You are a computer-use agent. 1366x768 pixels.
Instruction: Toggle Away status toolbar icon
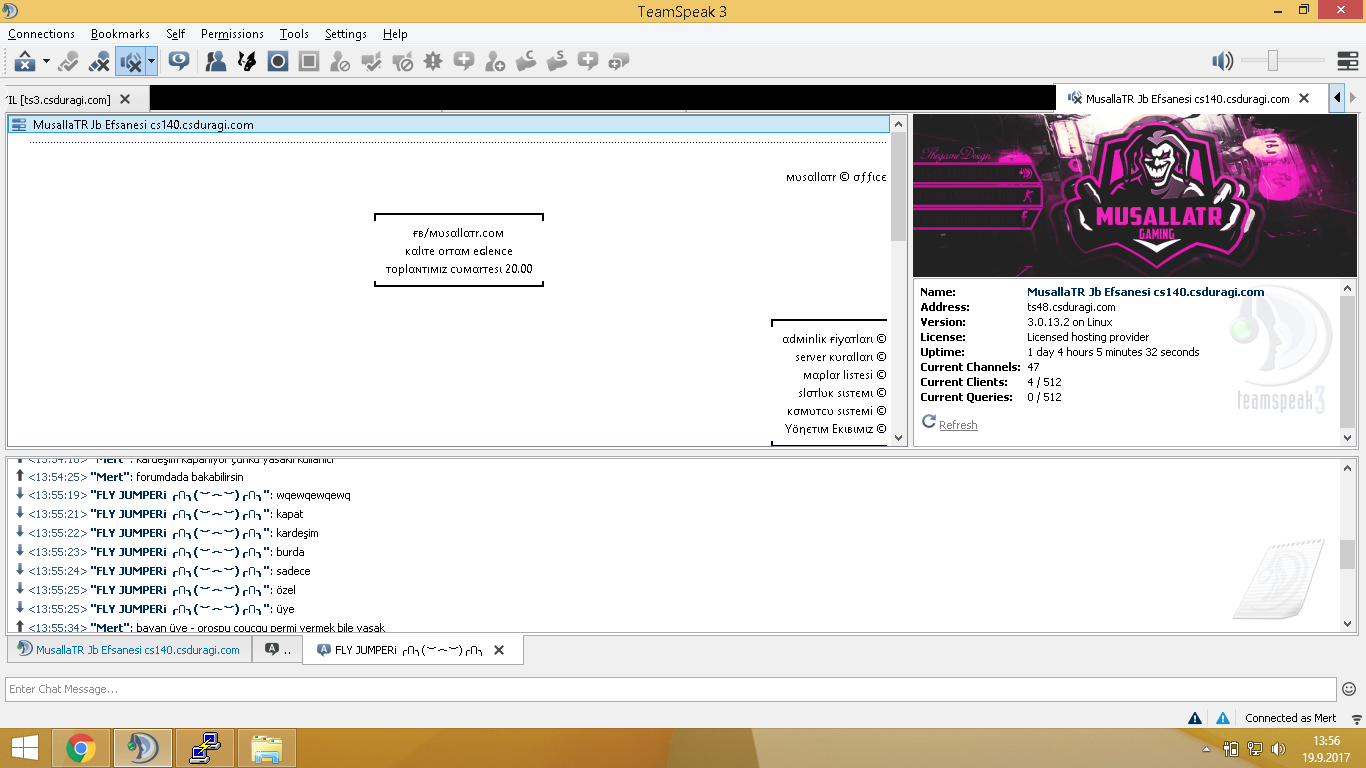coord(25,62)
